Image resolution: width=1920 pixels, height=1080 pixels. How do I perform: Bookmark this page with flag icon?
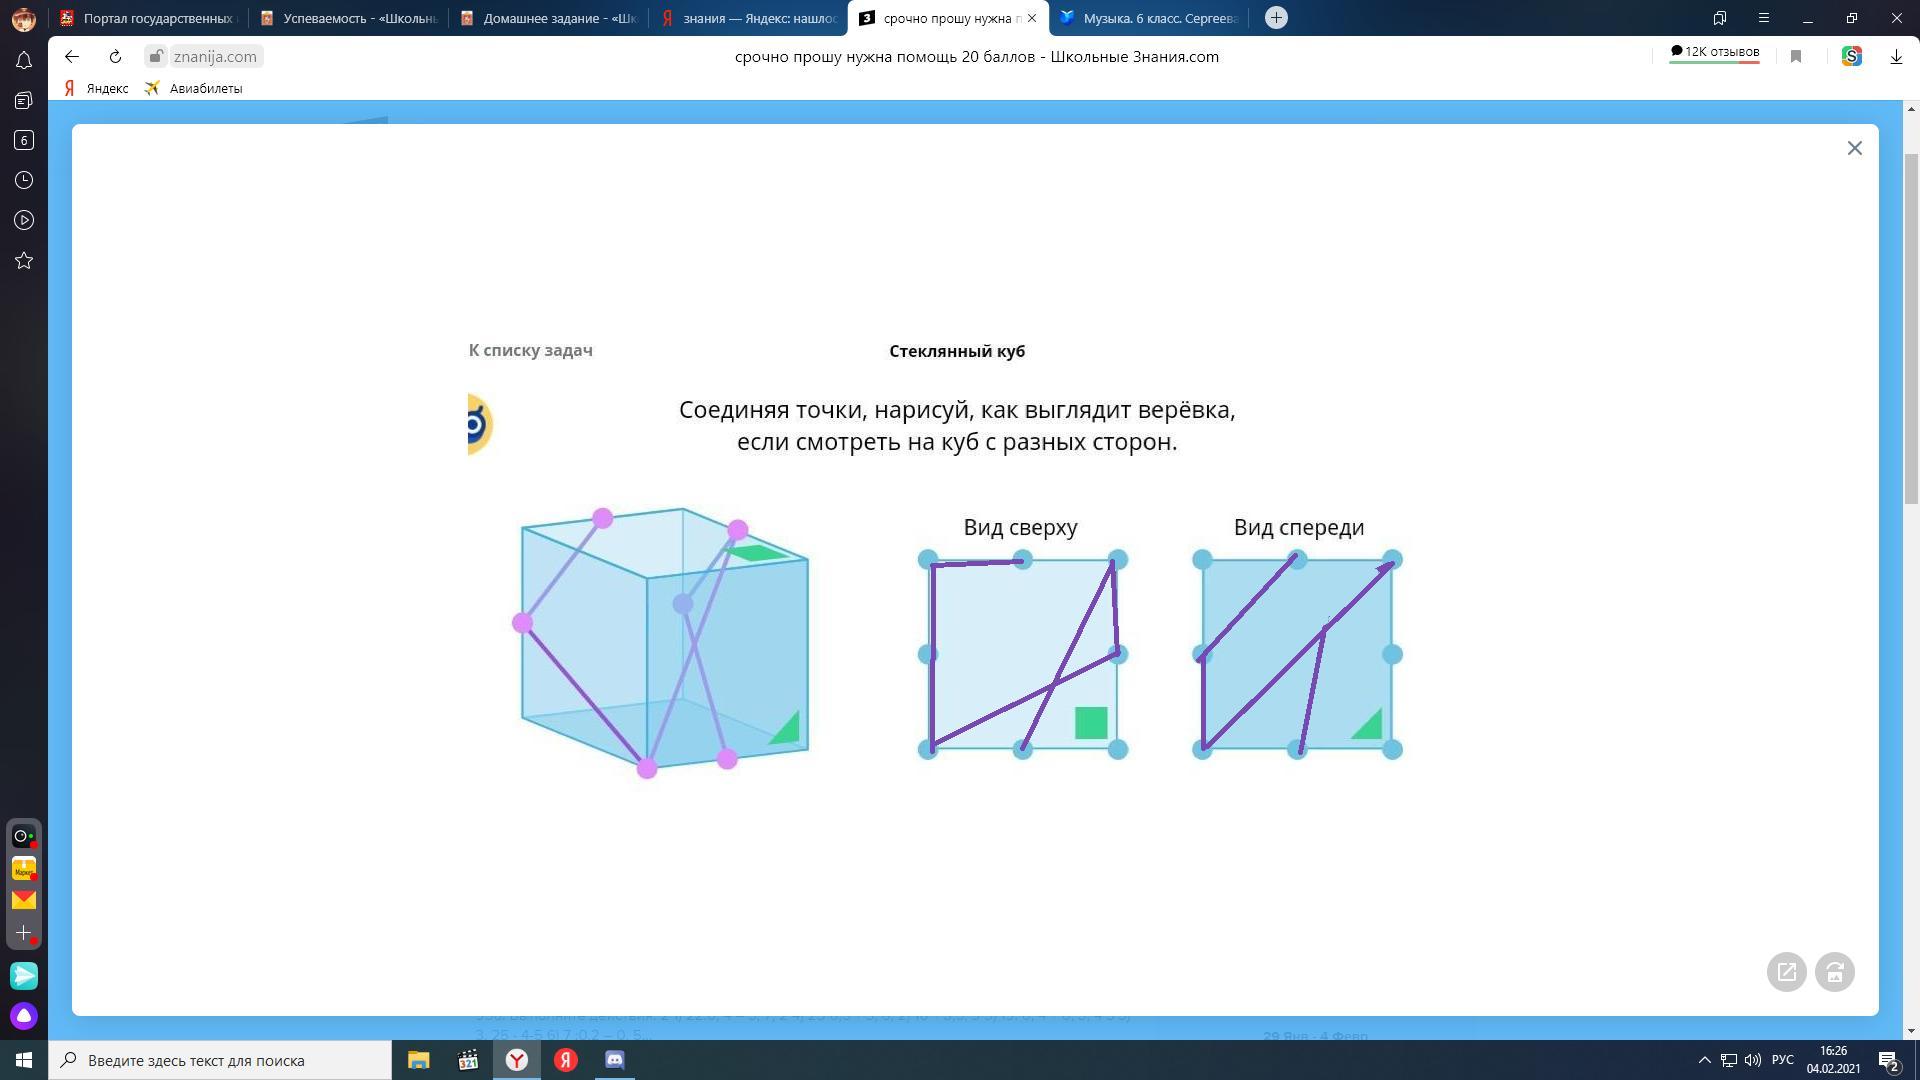pyautogui.click(x=1796, y=57)
